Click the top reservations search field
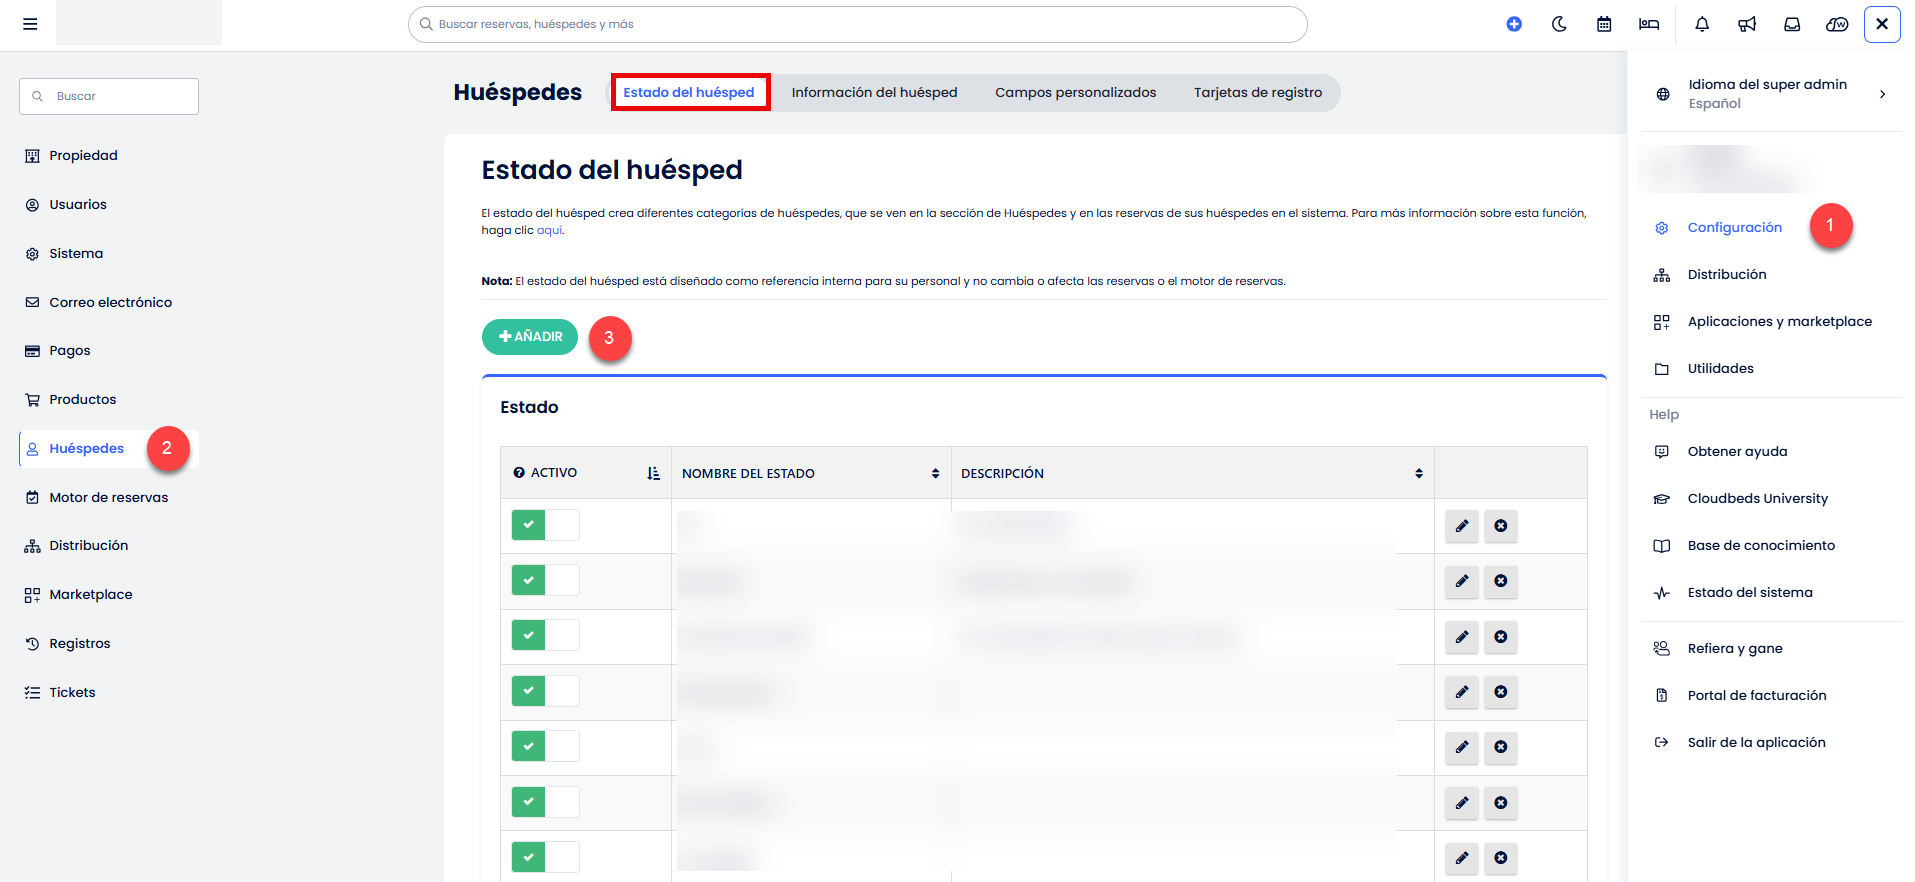 (x=857, y=24)
